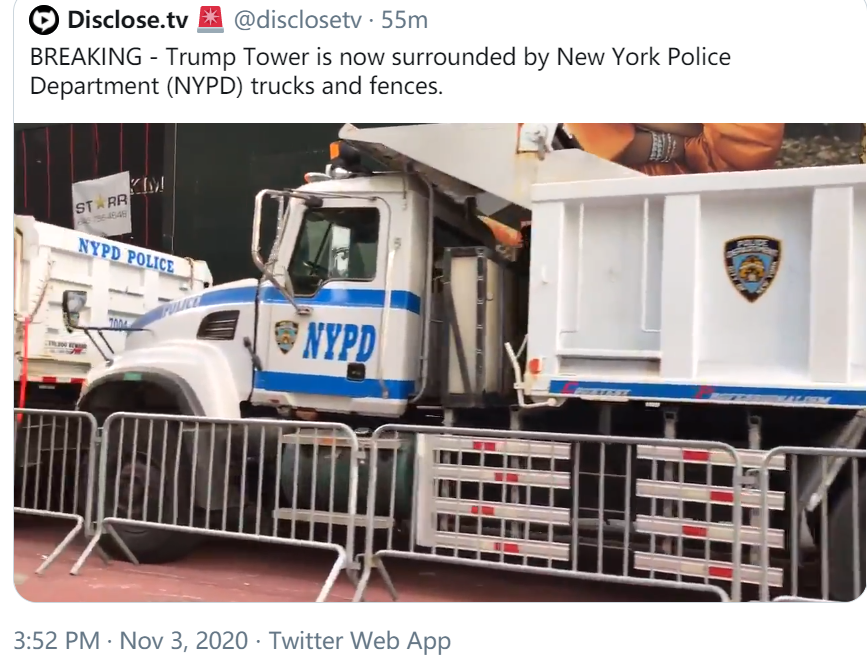This screenshot has height=660, width=867.
Task: Open the Disclose.tv profile avatar
Action: tap(44, 20)
